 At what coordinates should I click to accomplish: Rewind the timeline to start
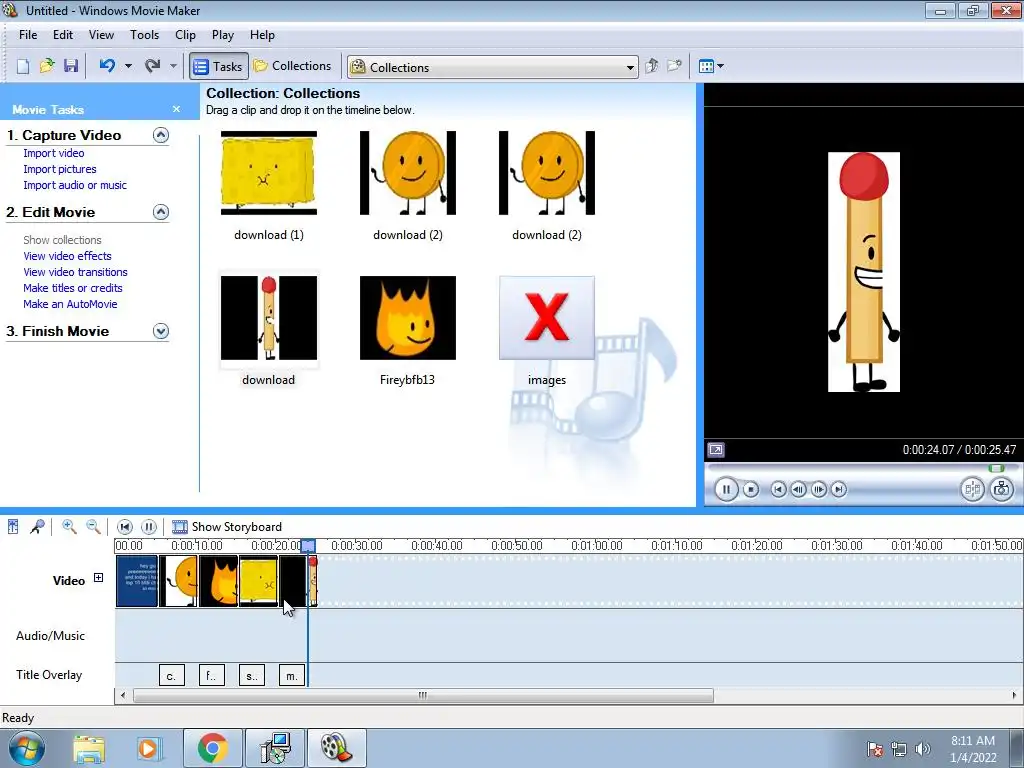pyautogui.click(x=125, y=526)
